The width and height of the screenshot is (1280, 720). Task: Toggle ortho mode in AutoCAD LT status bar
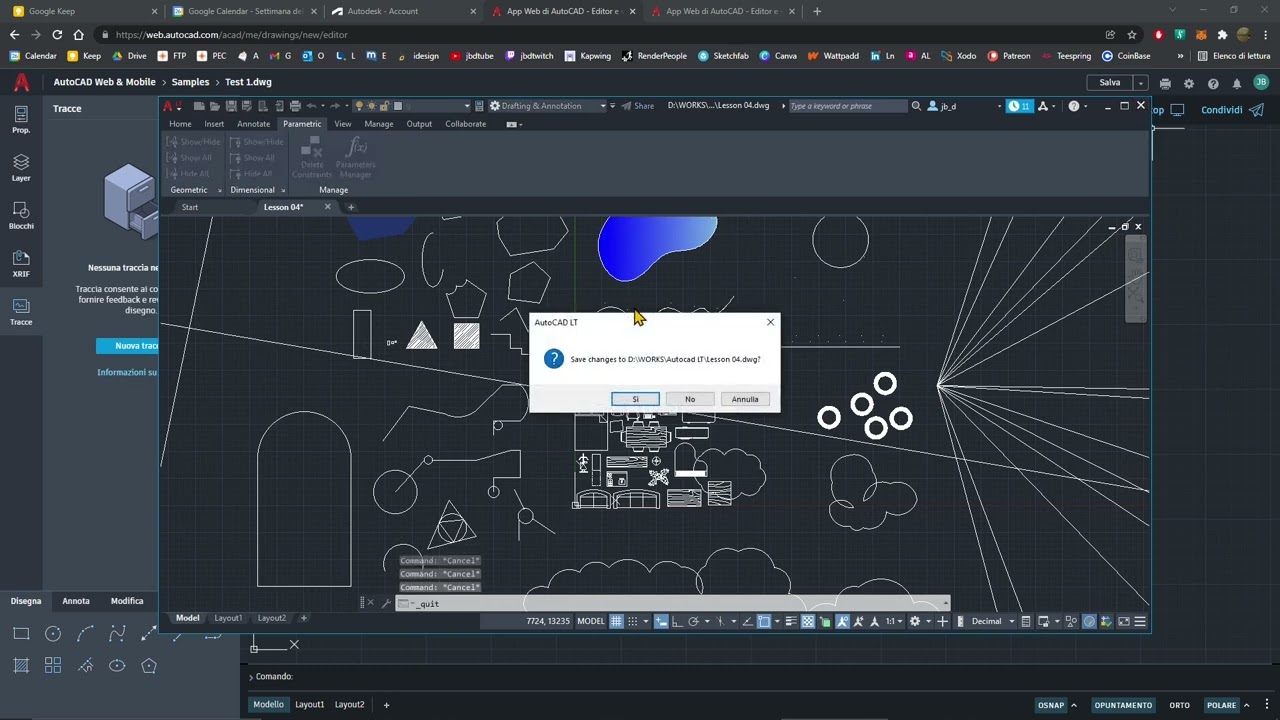[x=678, y=621]
